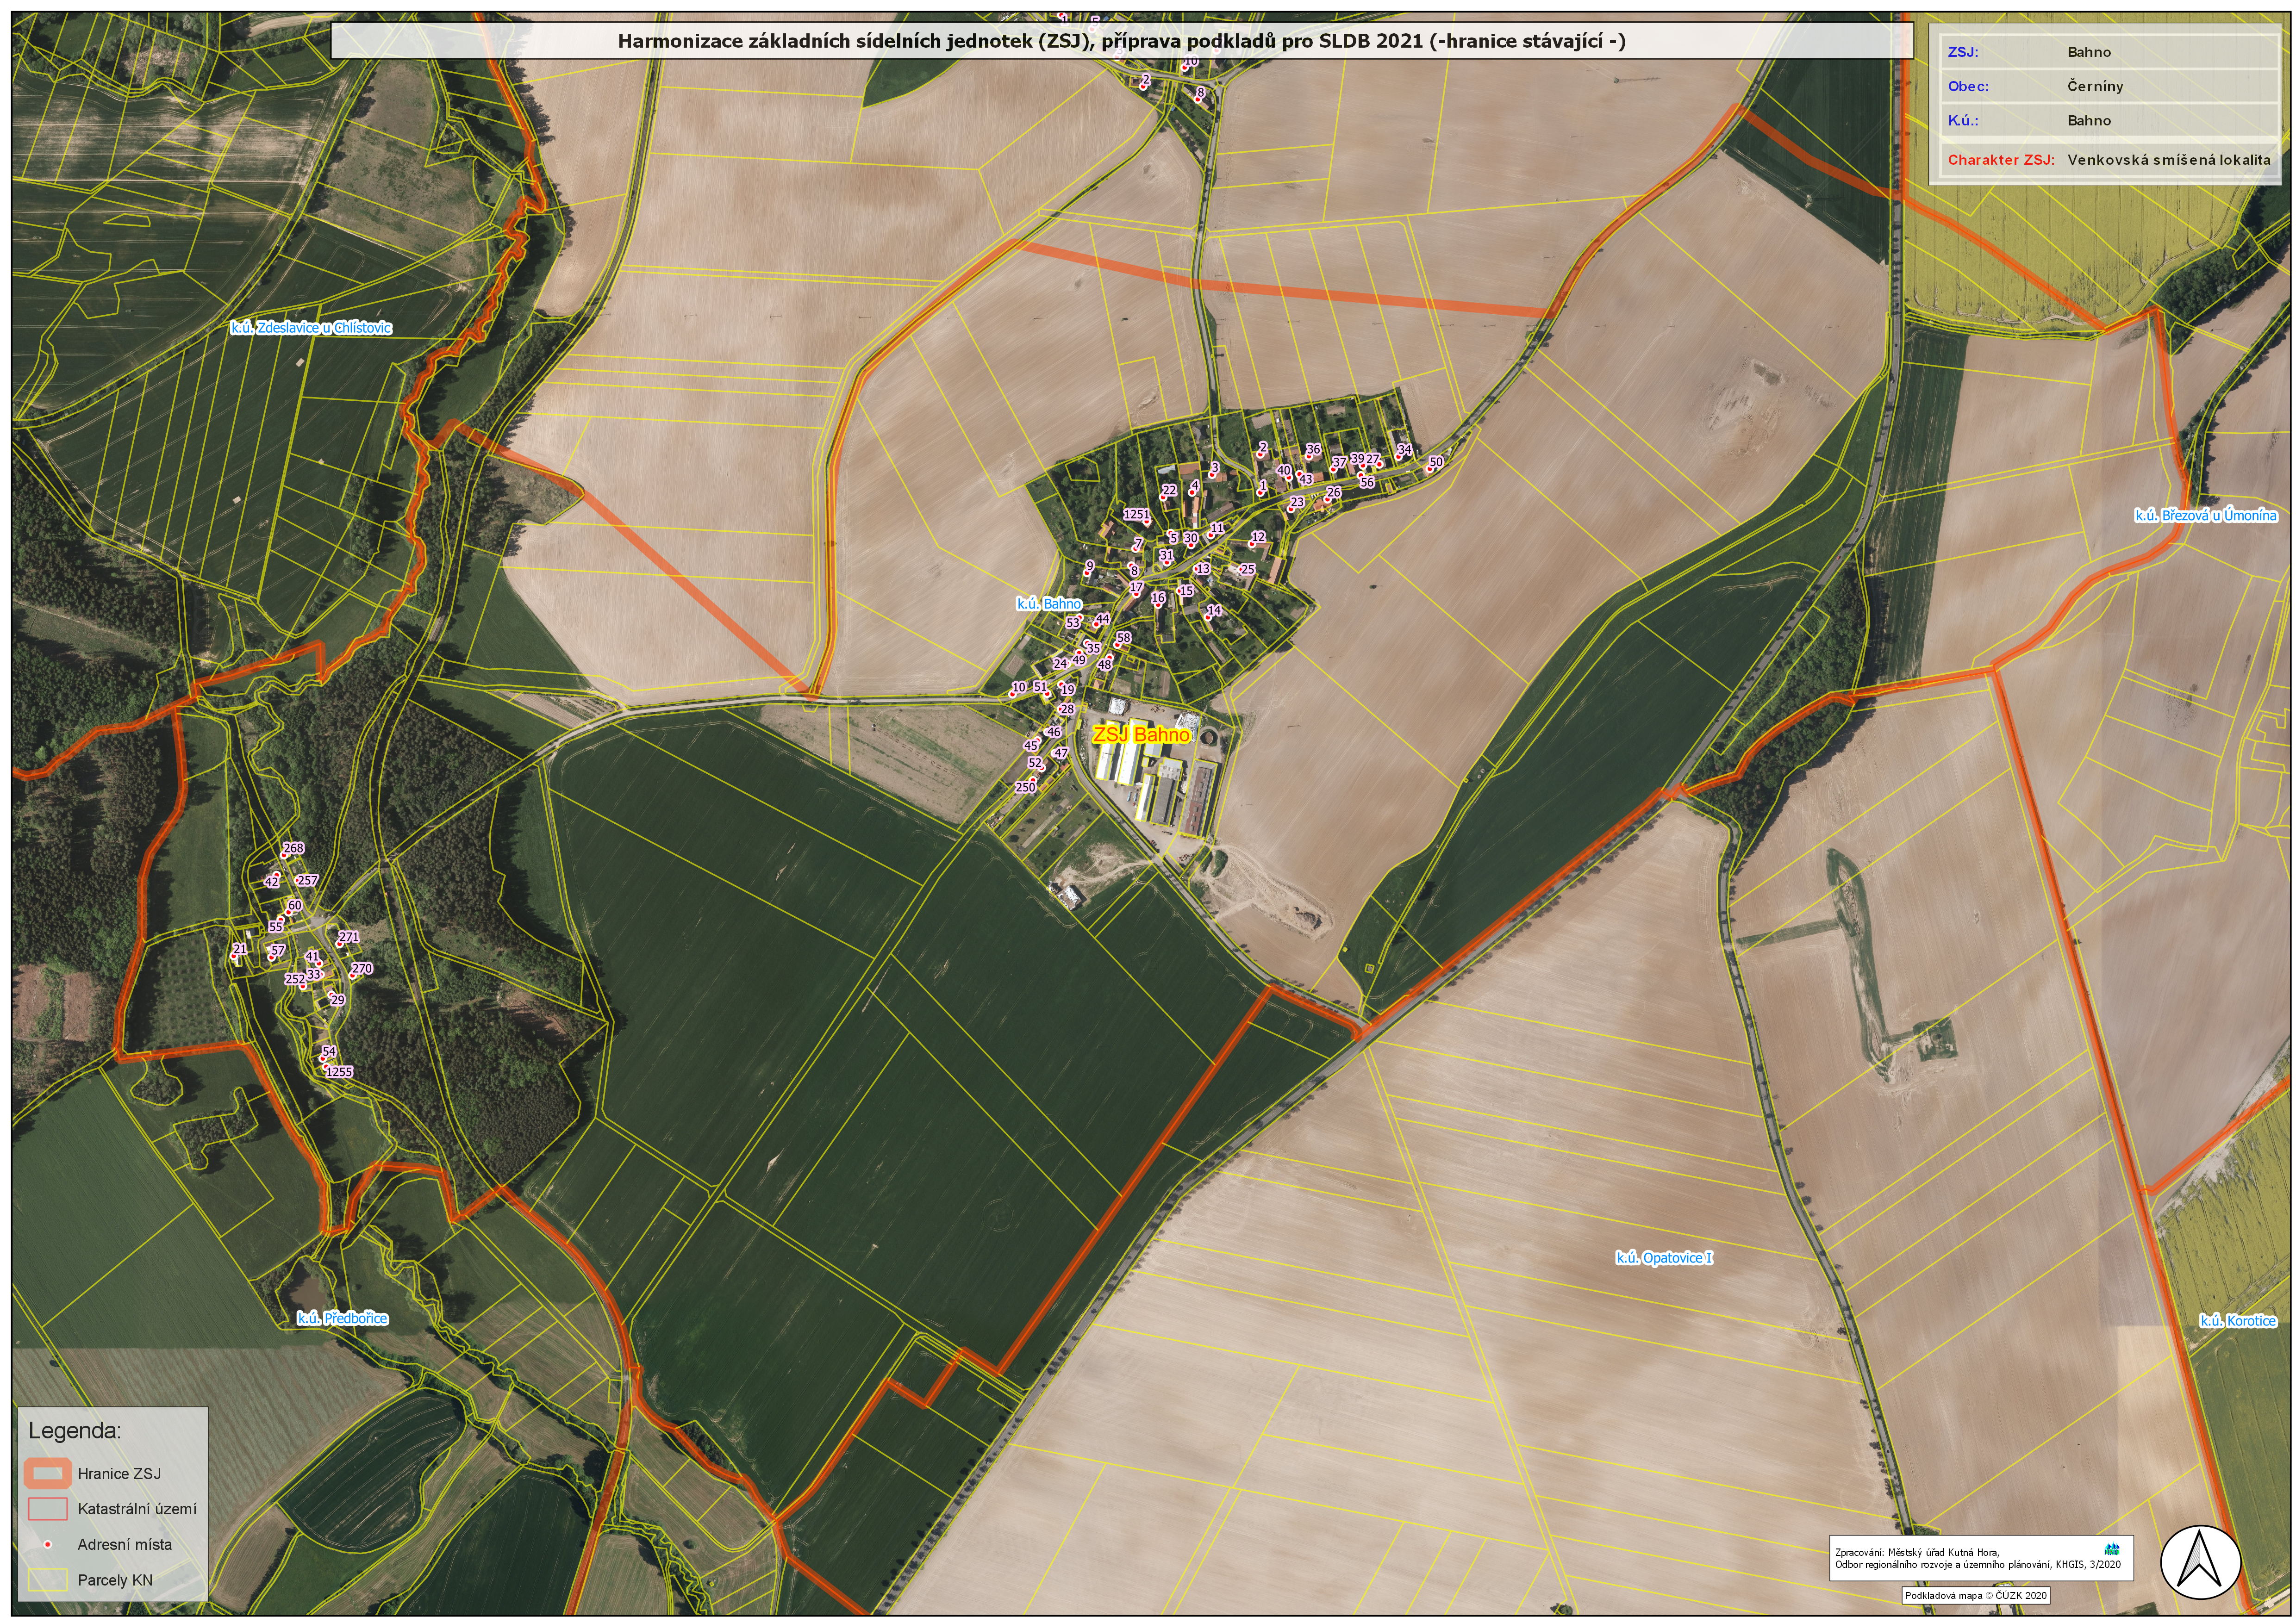Click the map title banner text
The width and height of the screenshot is (2296, 1623).
tap(1121, 41)
